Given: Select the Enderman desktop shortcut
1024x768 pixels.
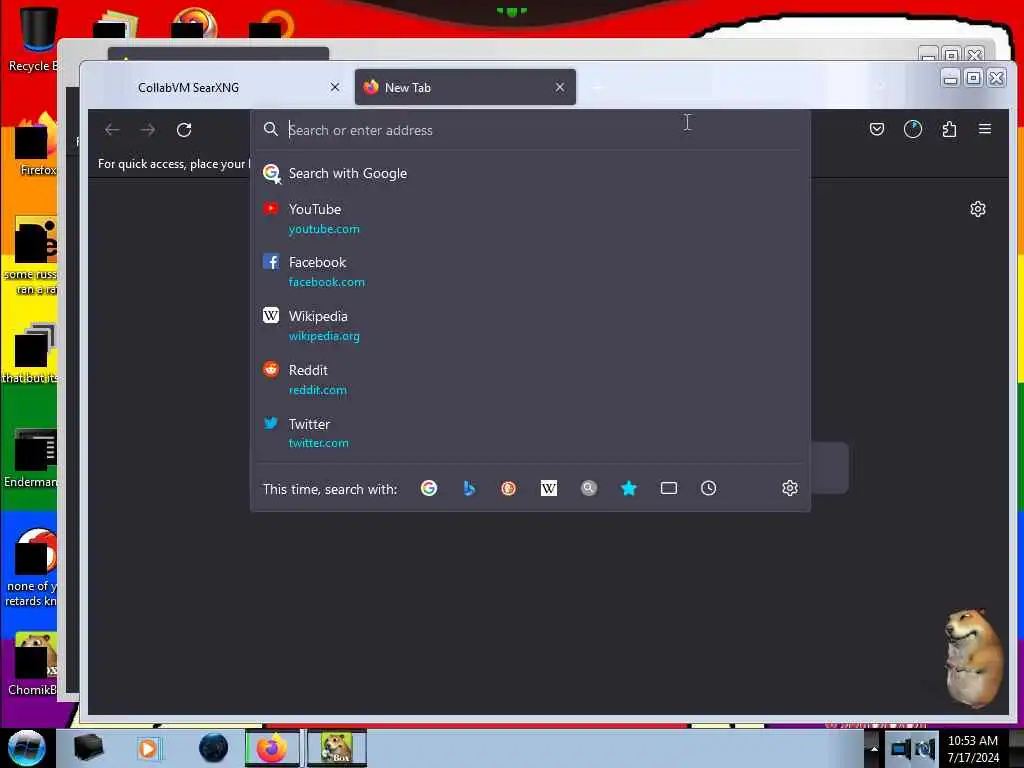Looking at the screenshot, I should pyautogui.click(x=31, y=458).
